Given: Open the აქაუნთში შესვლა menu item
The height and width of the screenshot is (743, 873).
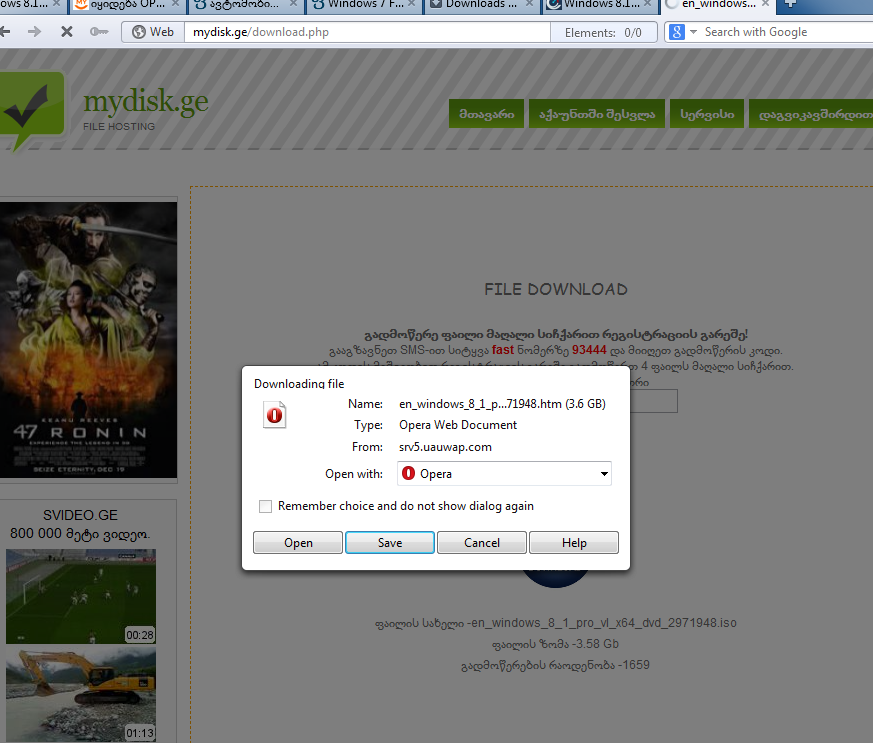Looking at the screenshot, I should coord(597,114).
